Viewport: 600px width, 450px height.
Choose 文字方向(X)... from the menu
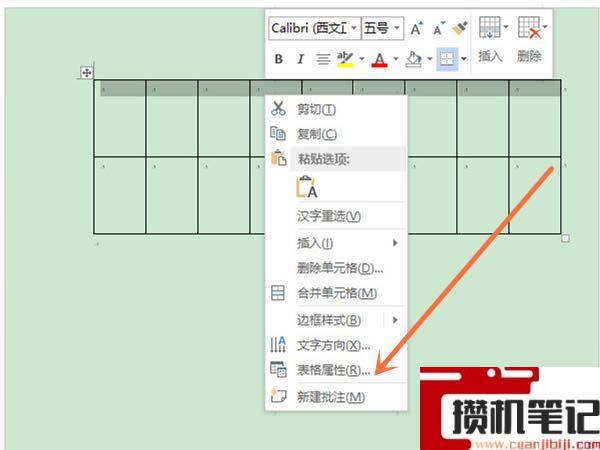point(336,345)
